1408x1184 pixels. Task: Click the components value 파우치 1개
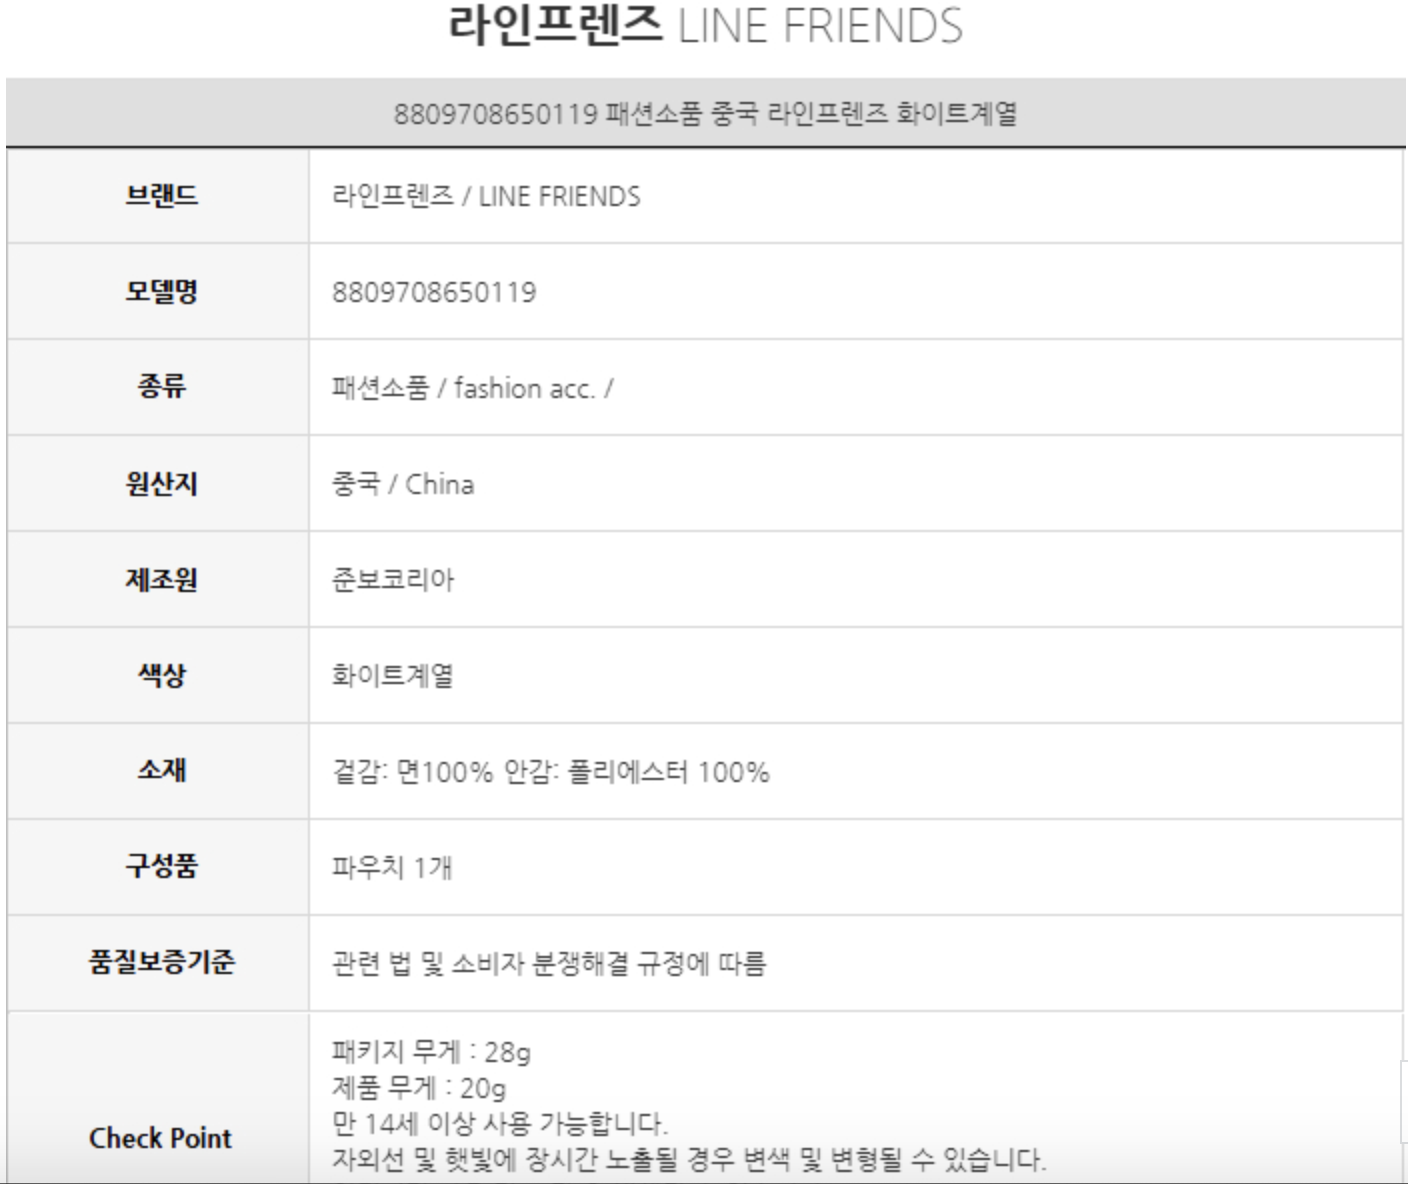coord(392,867)
